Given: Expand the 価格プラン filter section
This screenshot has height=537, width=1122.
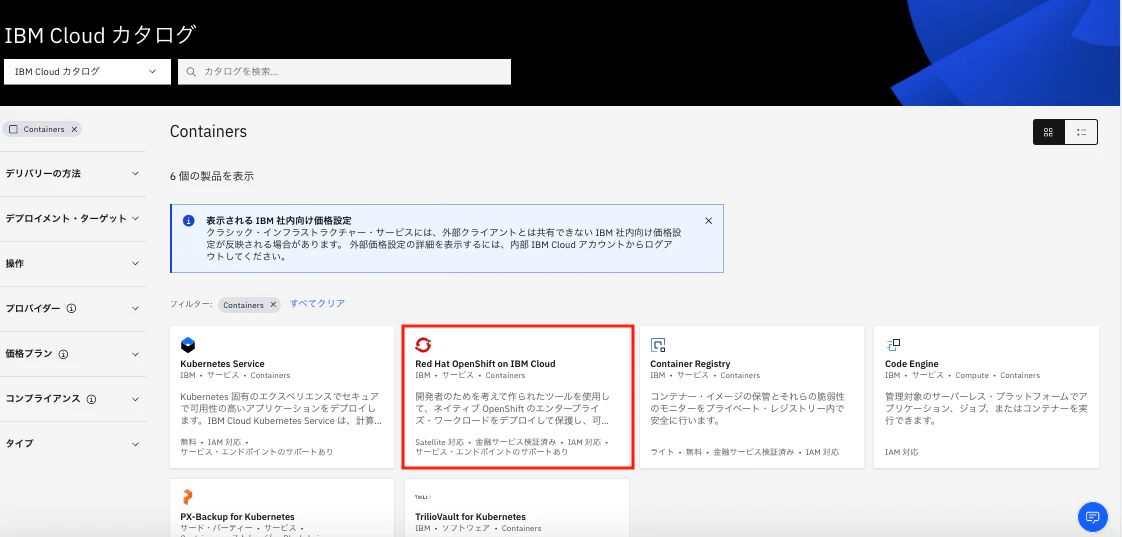Looking at the screenshot, I should tap(73, 354).
